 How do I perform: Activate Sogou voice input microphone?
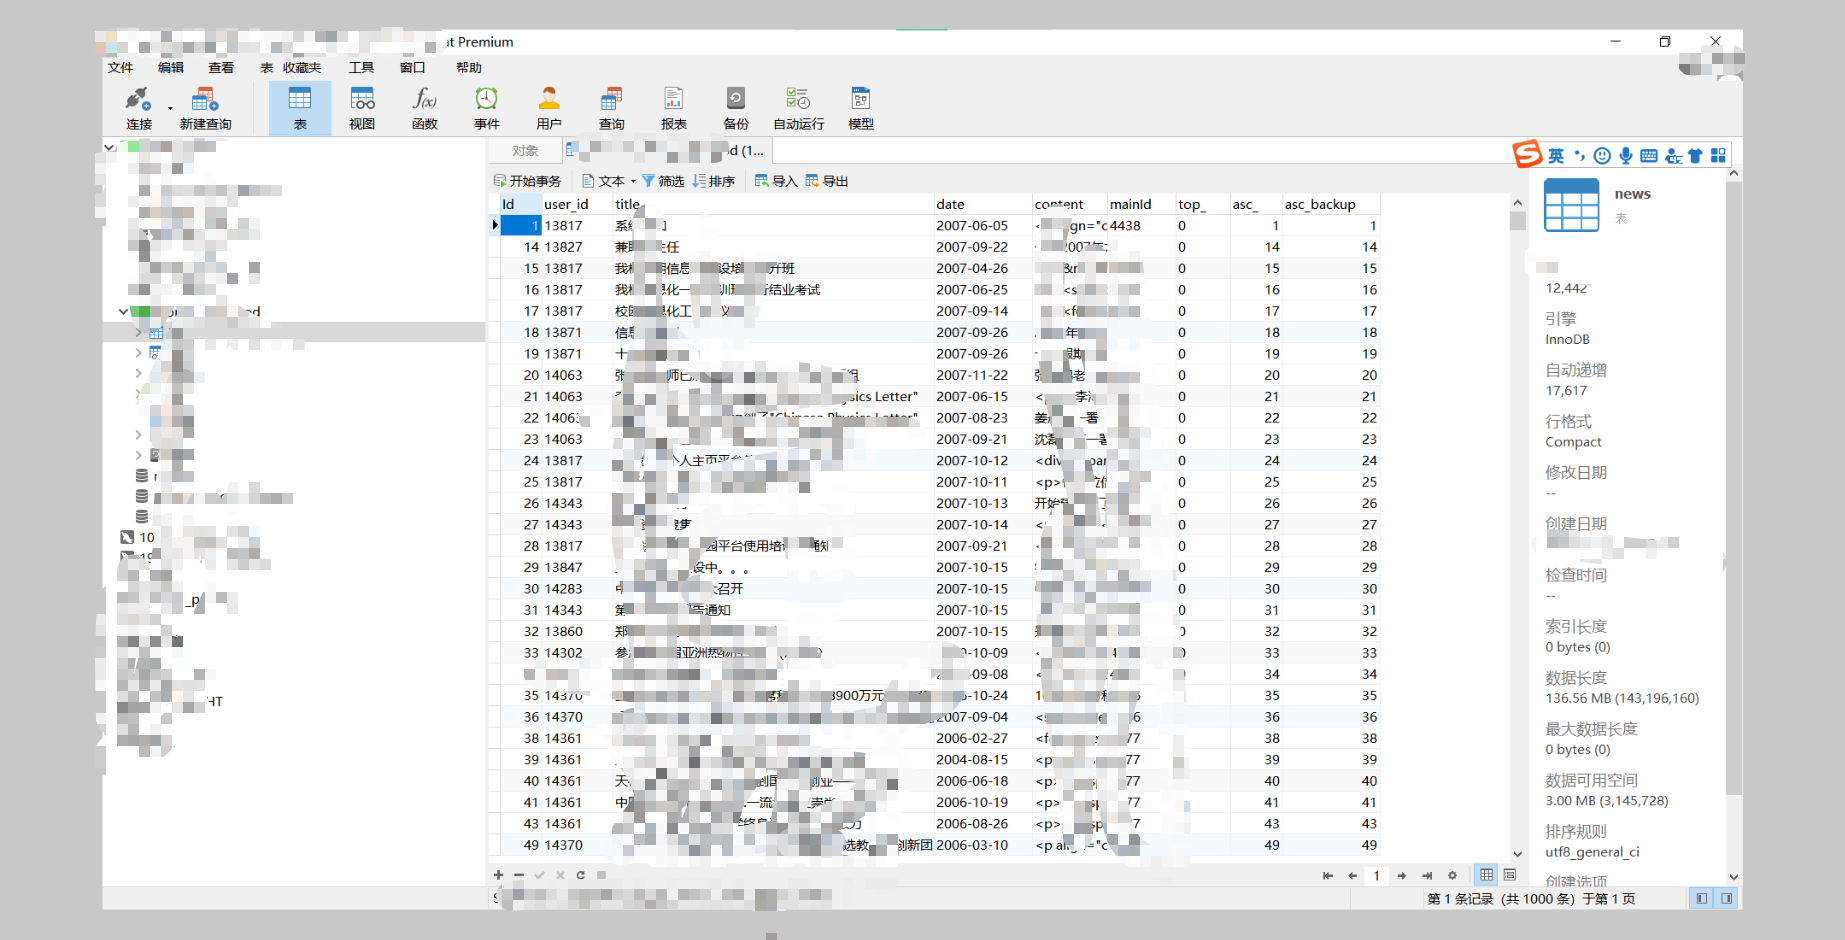(1626, 155)
